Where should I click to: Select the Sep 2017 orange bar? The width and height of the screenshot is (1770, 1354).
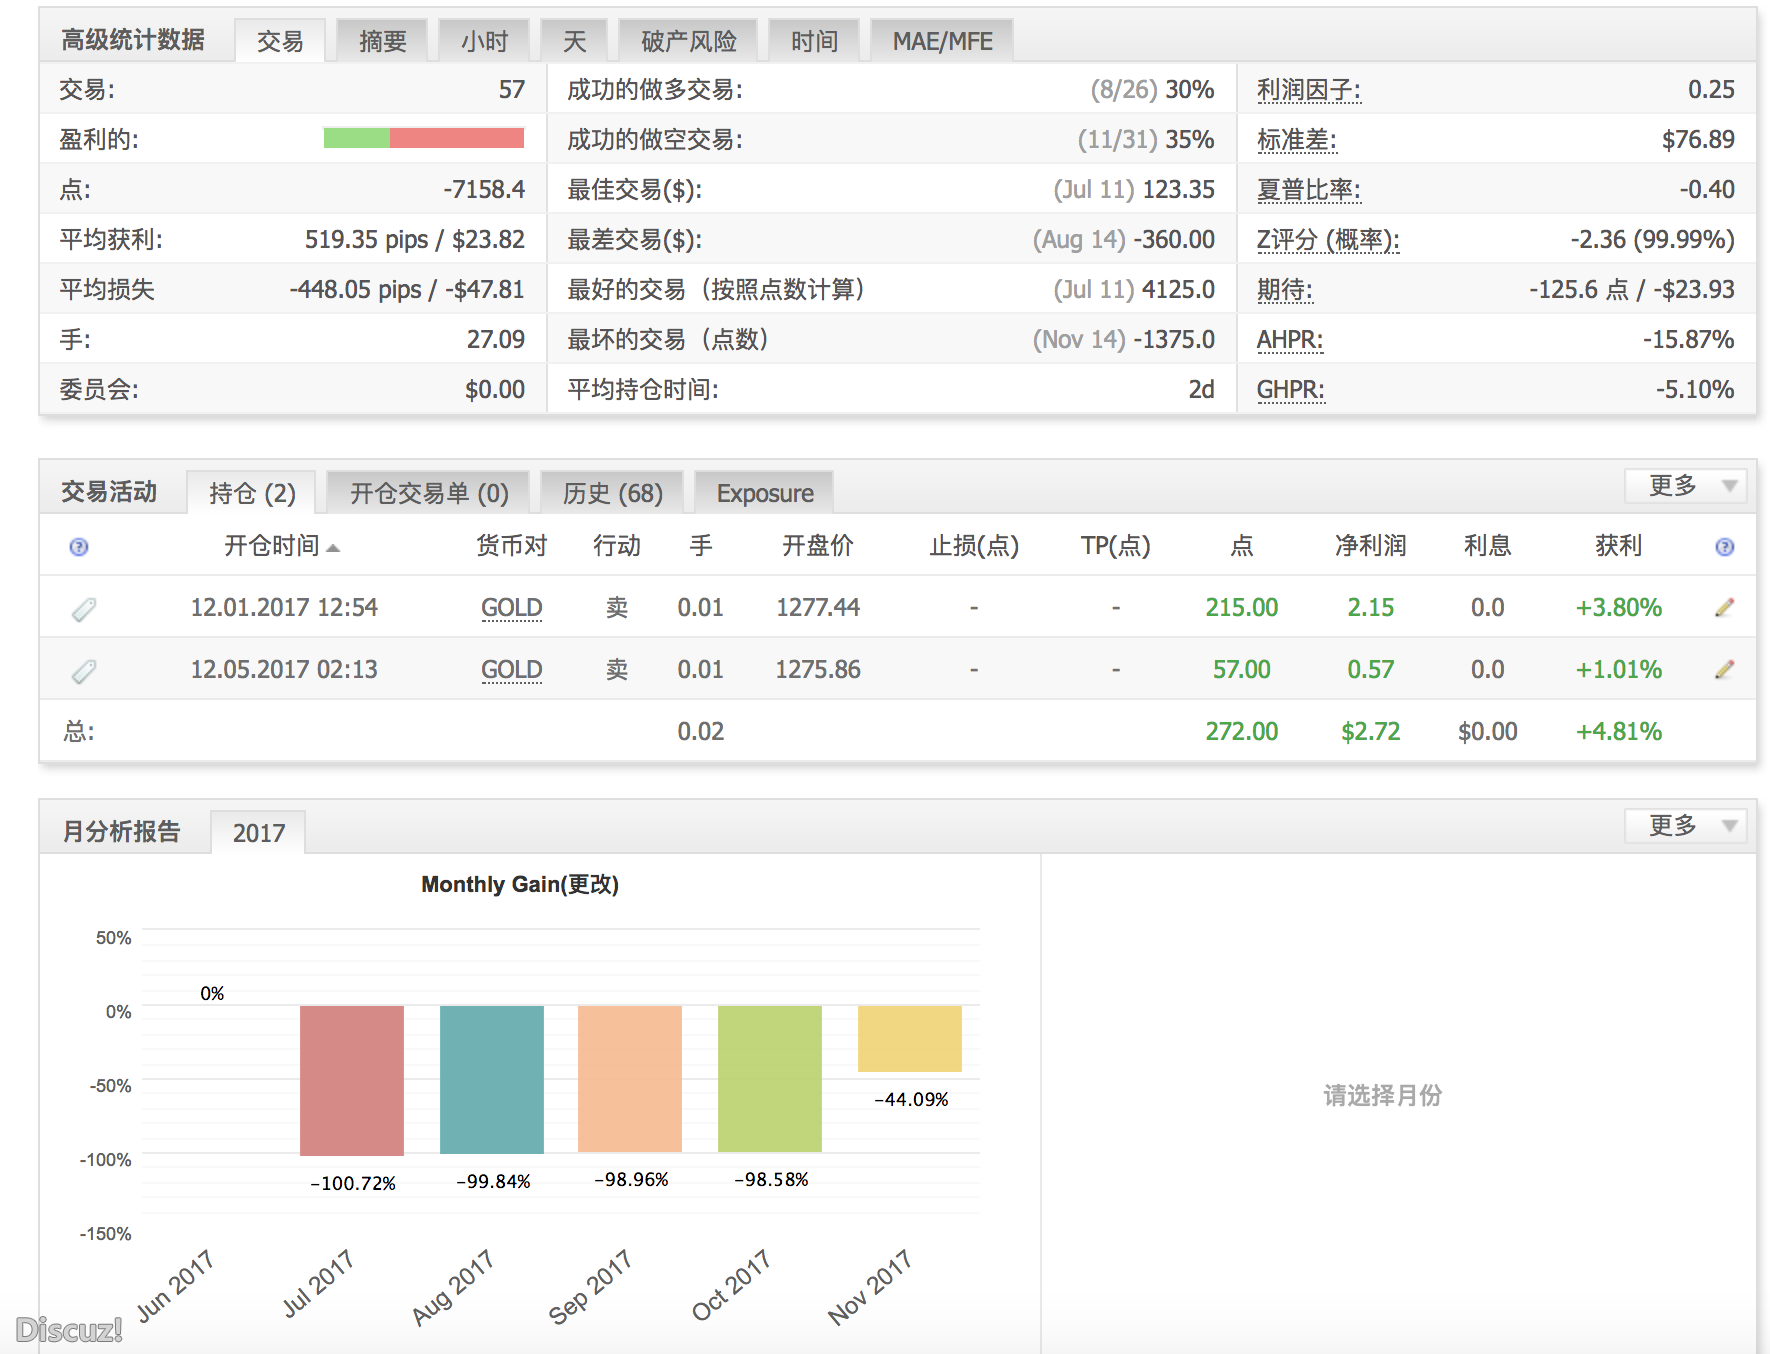click(630, 1078)
